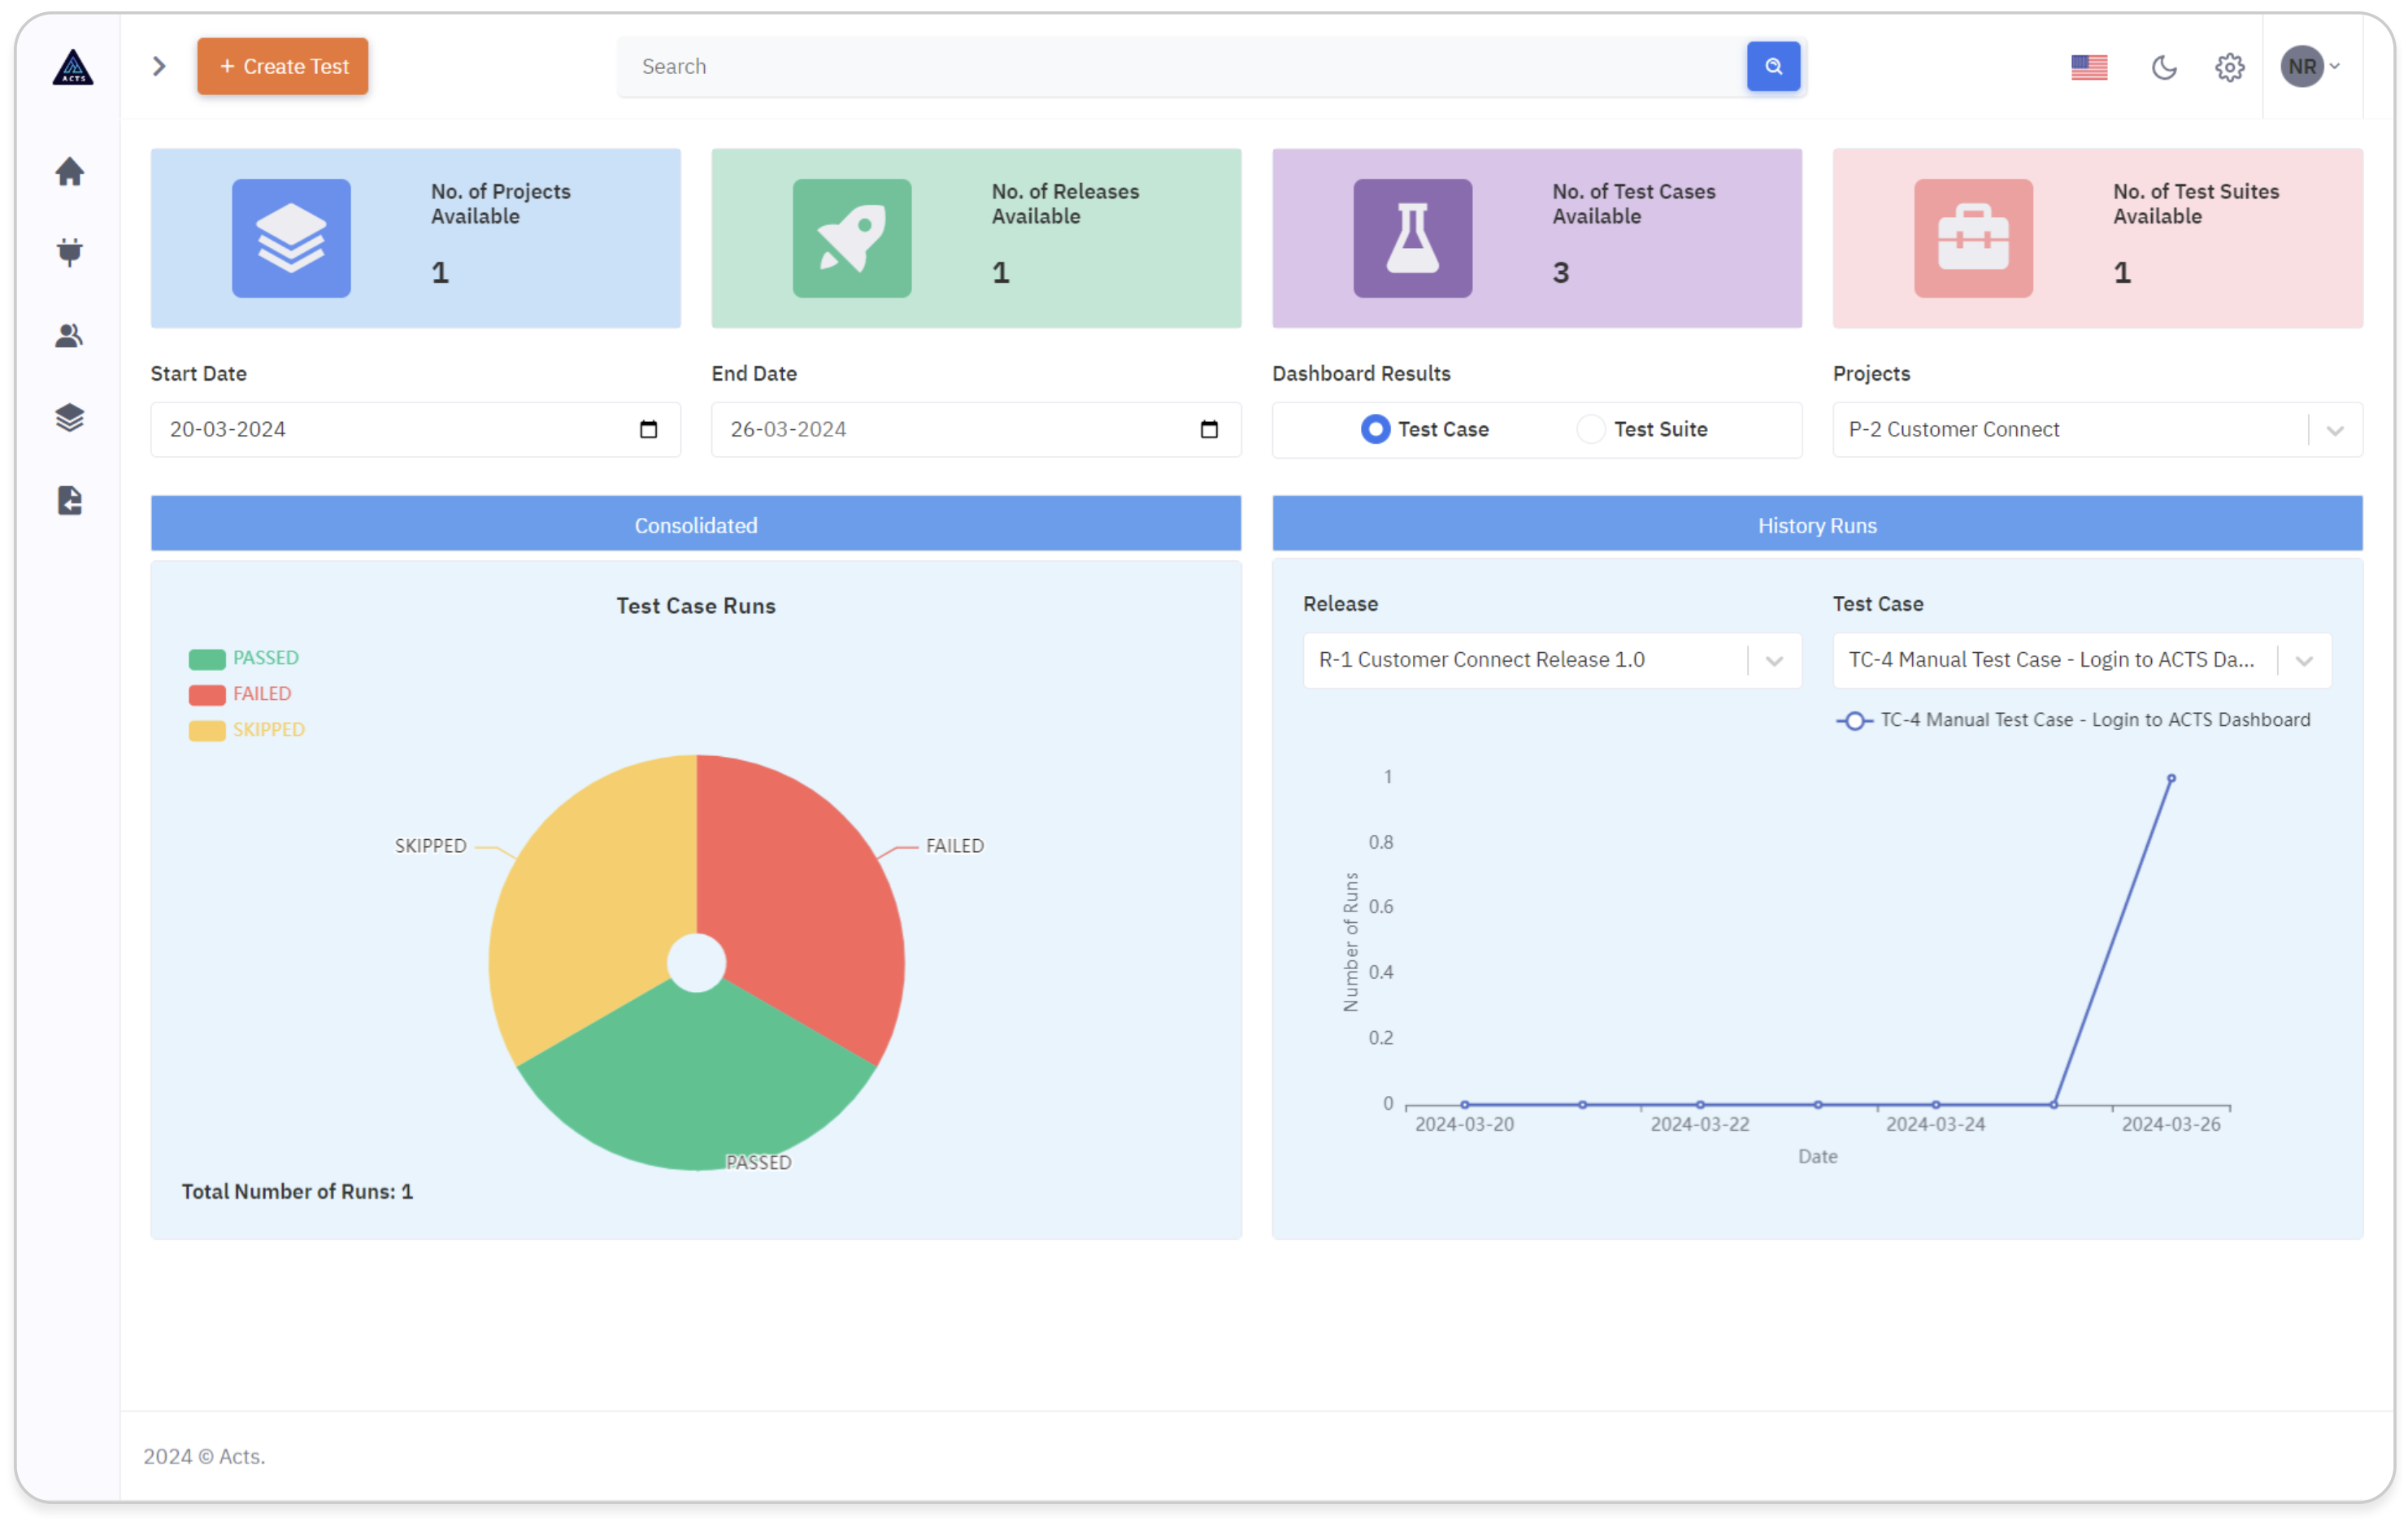Click the ACTS logo icon

(x=72, y=66)
